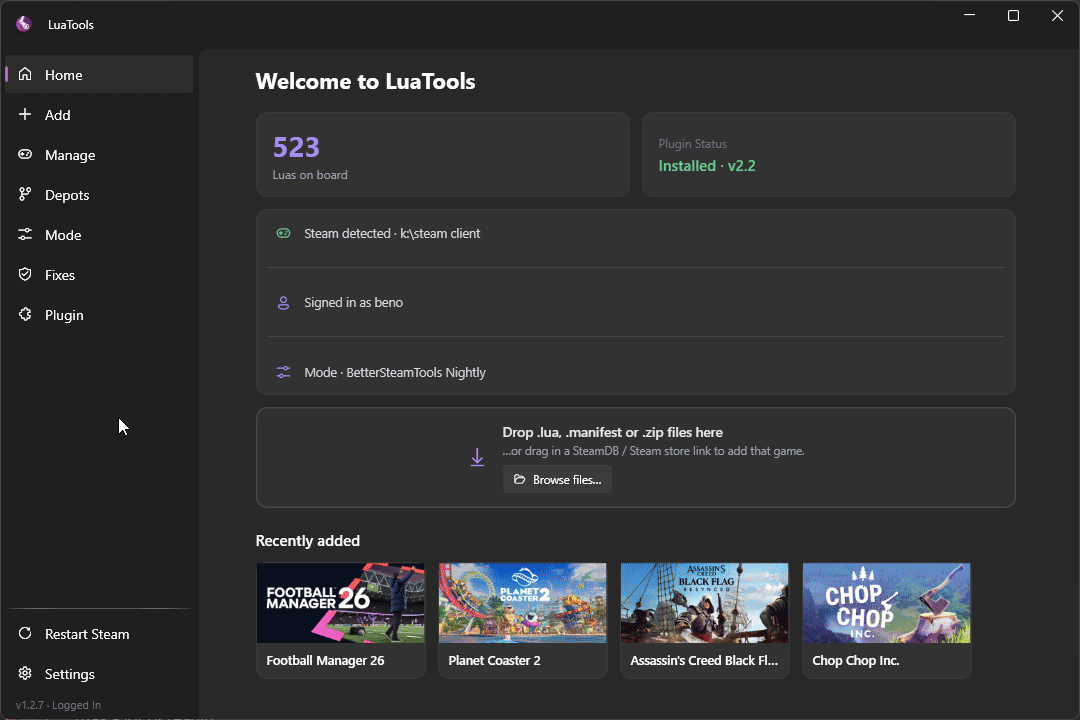Viewport: 1080px width, 720px height.
Task: Click the branch icon beside Depots
Action: [x=25, y=194]
